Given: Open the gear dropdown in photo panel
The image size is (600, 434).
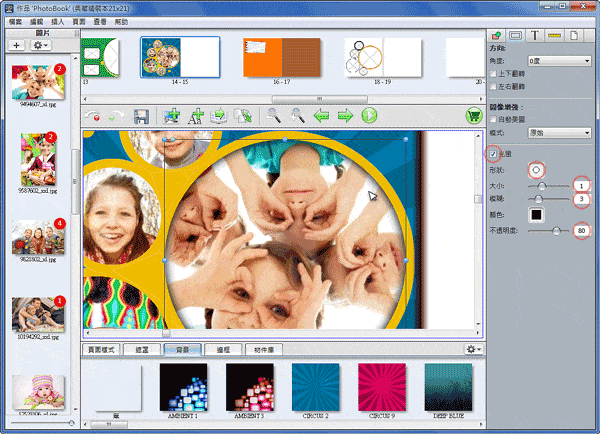Looking at the screenshot, I should [x=42, y=46].
